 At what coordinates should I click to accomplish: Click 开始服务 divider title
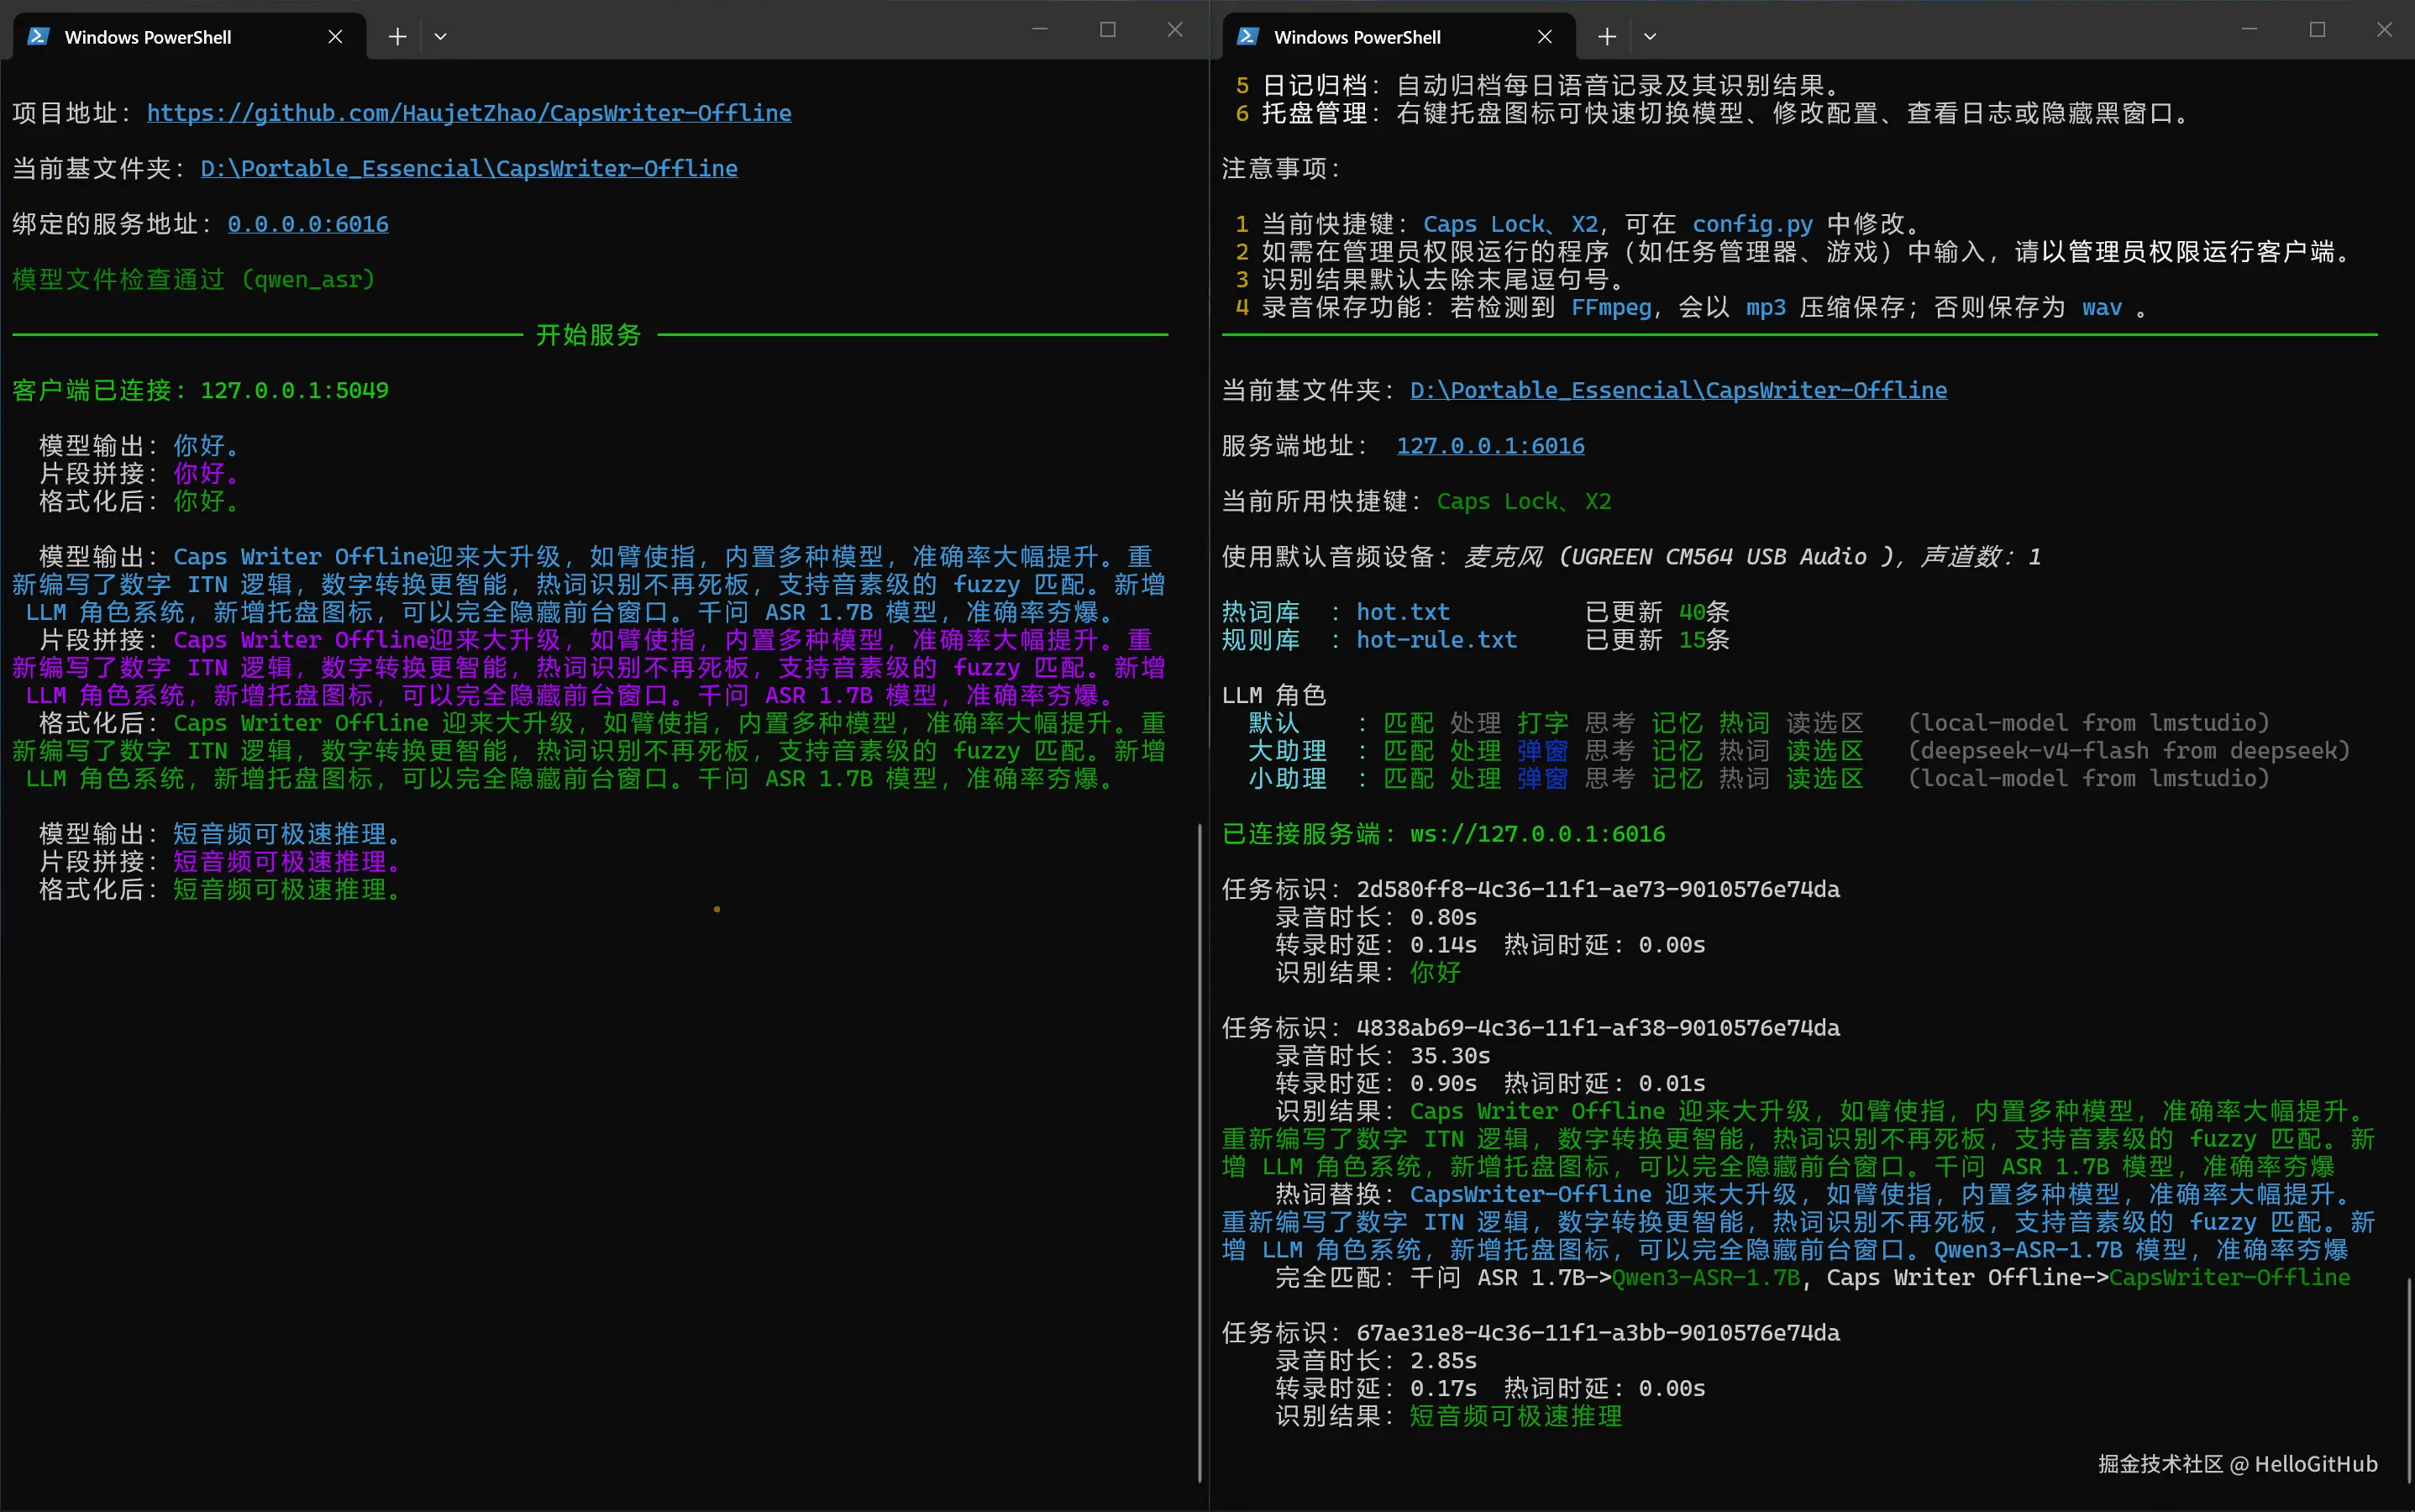point(588,335)
